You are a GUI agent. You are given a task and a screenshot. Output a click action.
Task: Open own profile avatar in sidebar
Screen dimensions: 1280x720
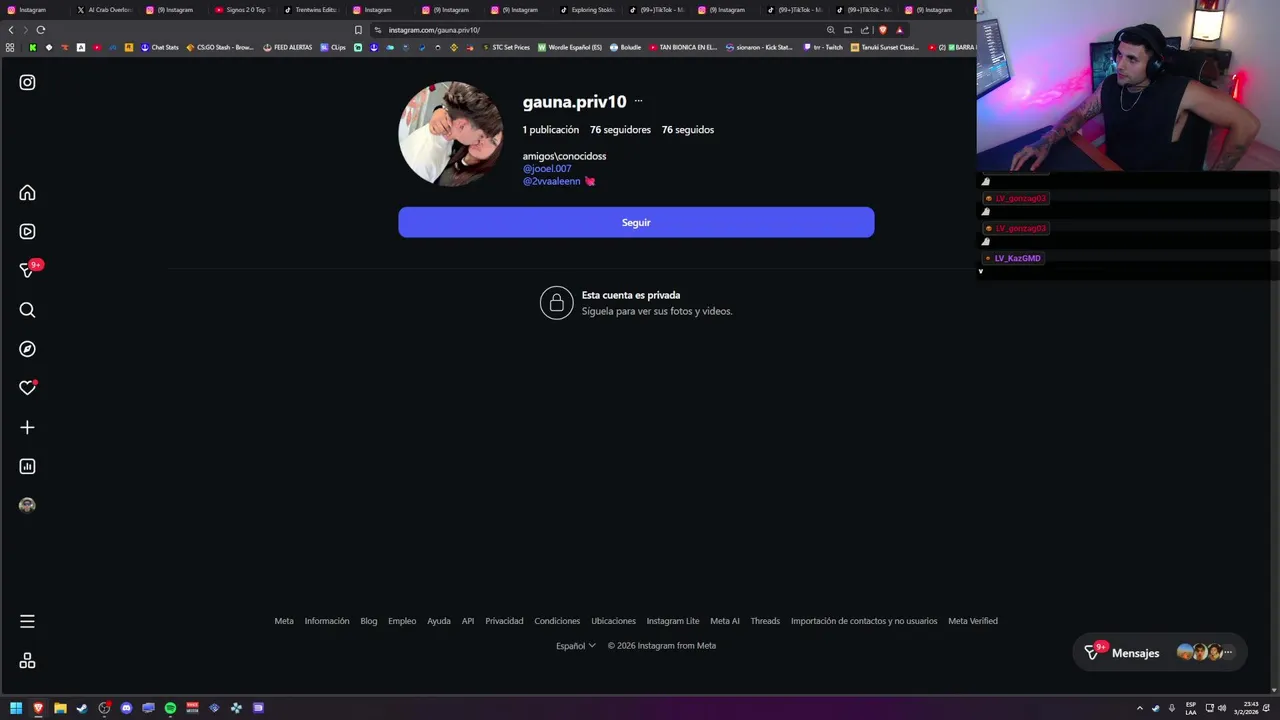click(x=27, y=506)
